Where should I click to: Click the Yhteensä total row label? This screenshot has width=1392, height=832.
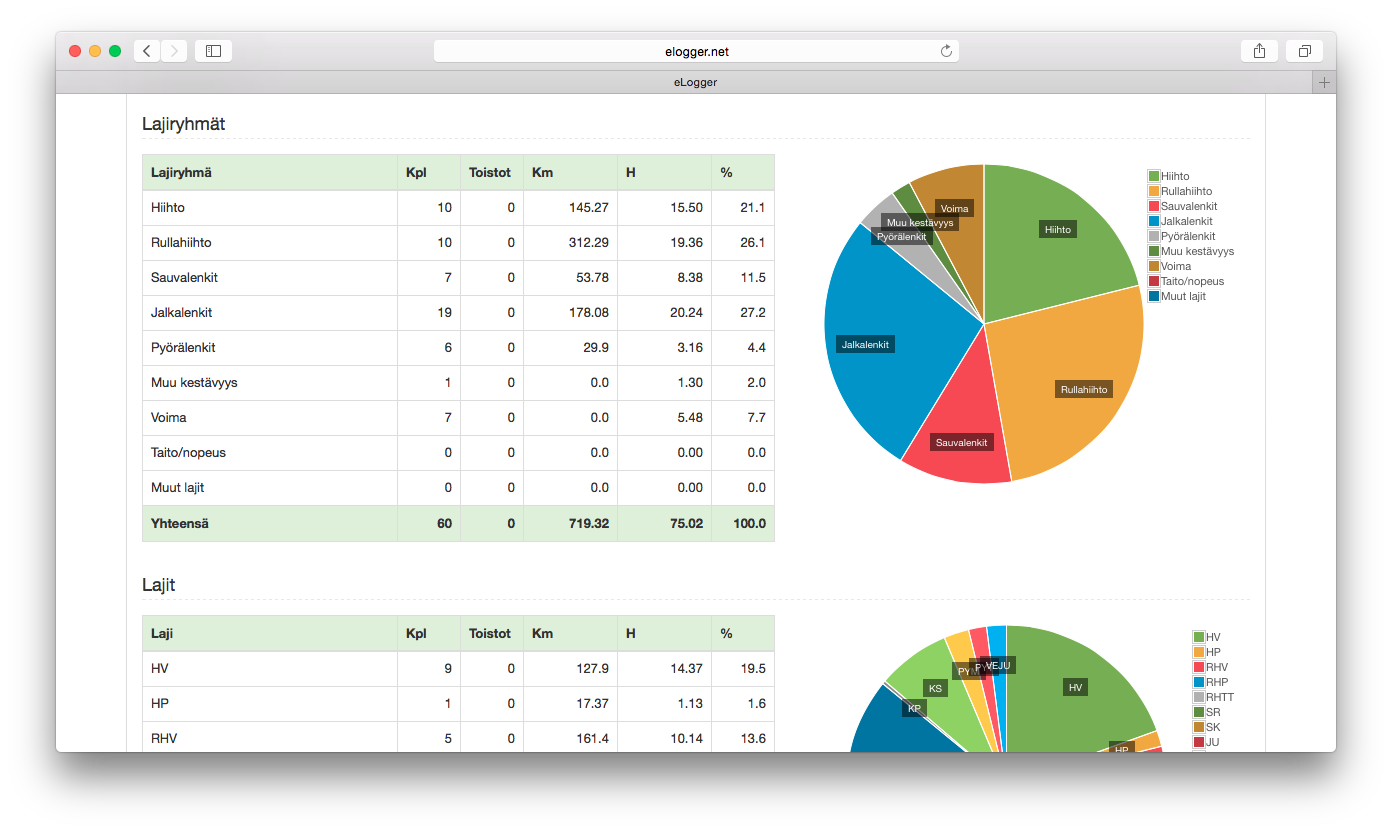(180, 524)
